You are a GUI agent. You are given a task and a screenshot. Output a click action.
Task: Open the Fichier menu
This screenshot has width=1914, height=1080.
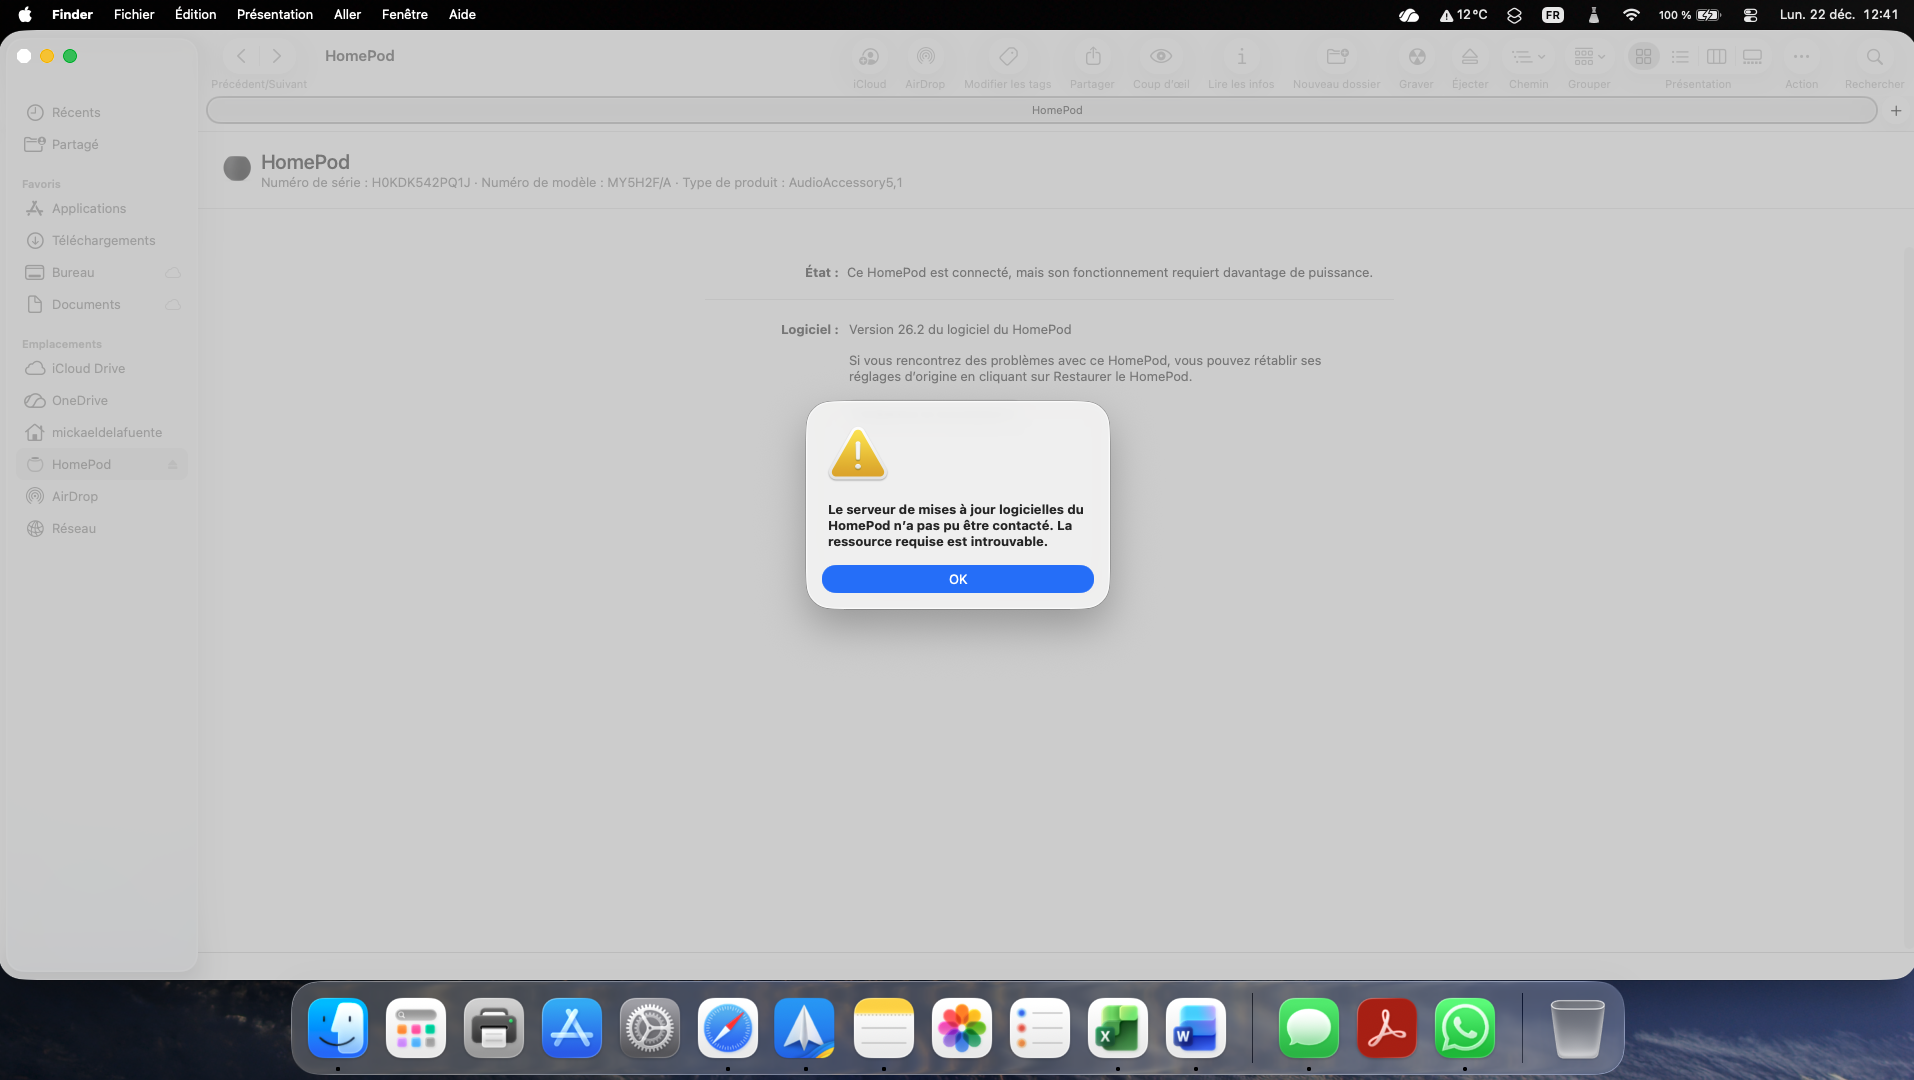pyautogui.click(x=134, y=14)
